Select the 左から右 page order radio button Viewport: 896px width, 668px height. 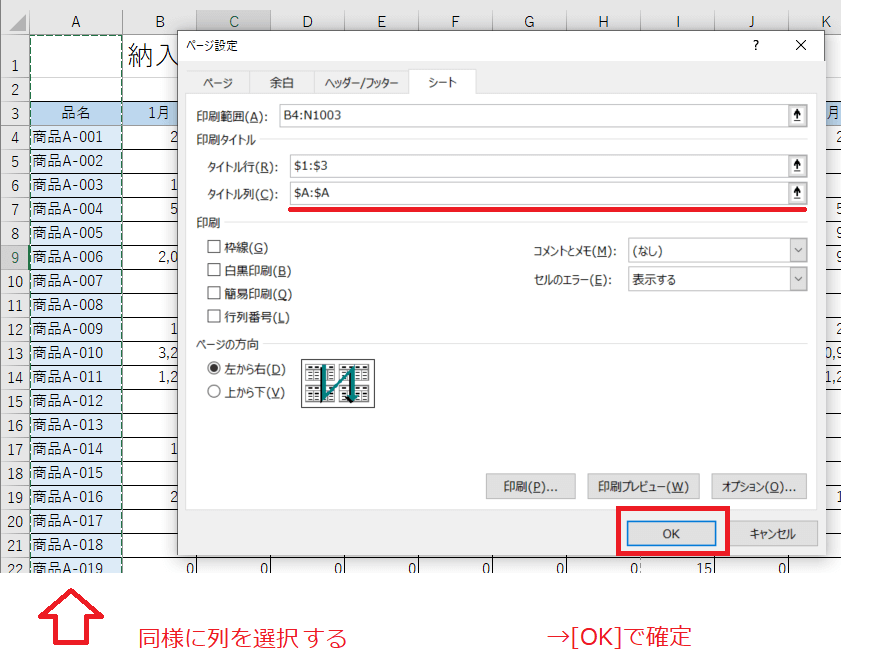click(x=213, y=368)
